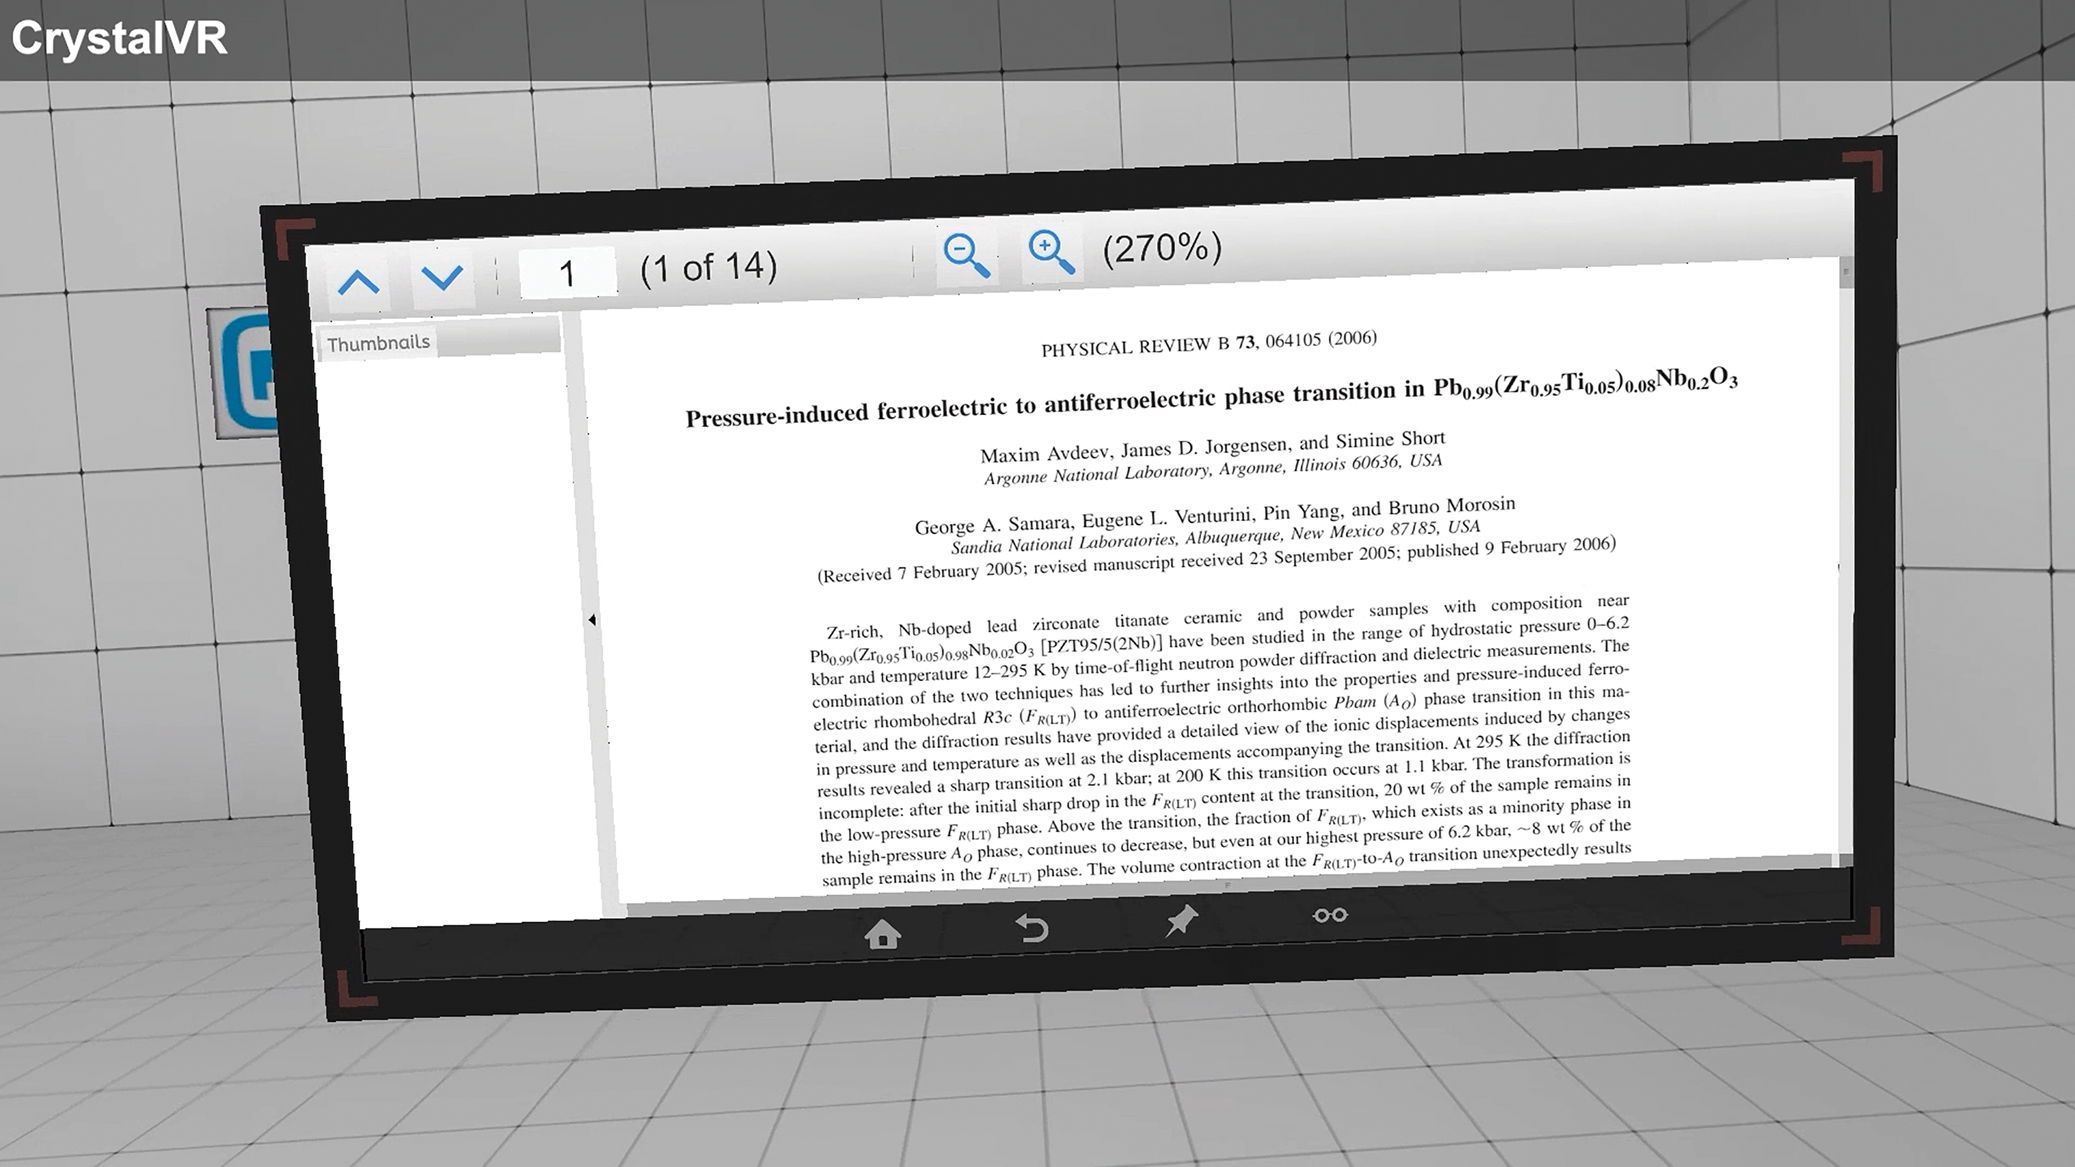2075x1167 pixels.
Task: Open the Thumbnails tab
Action: [x=378, y=343]
